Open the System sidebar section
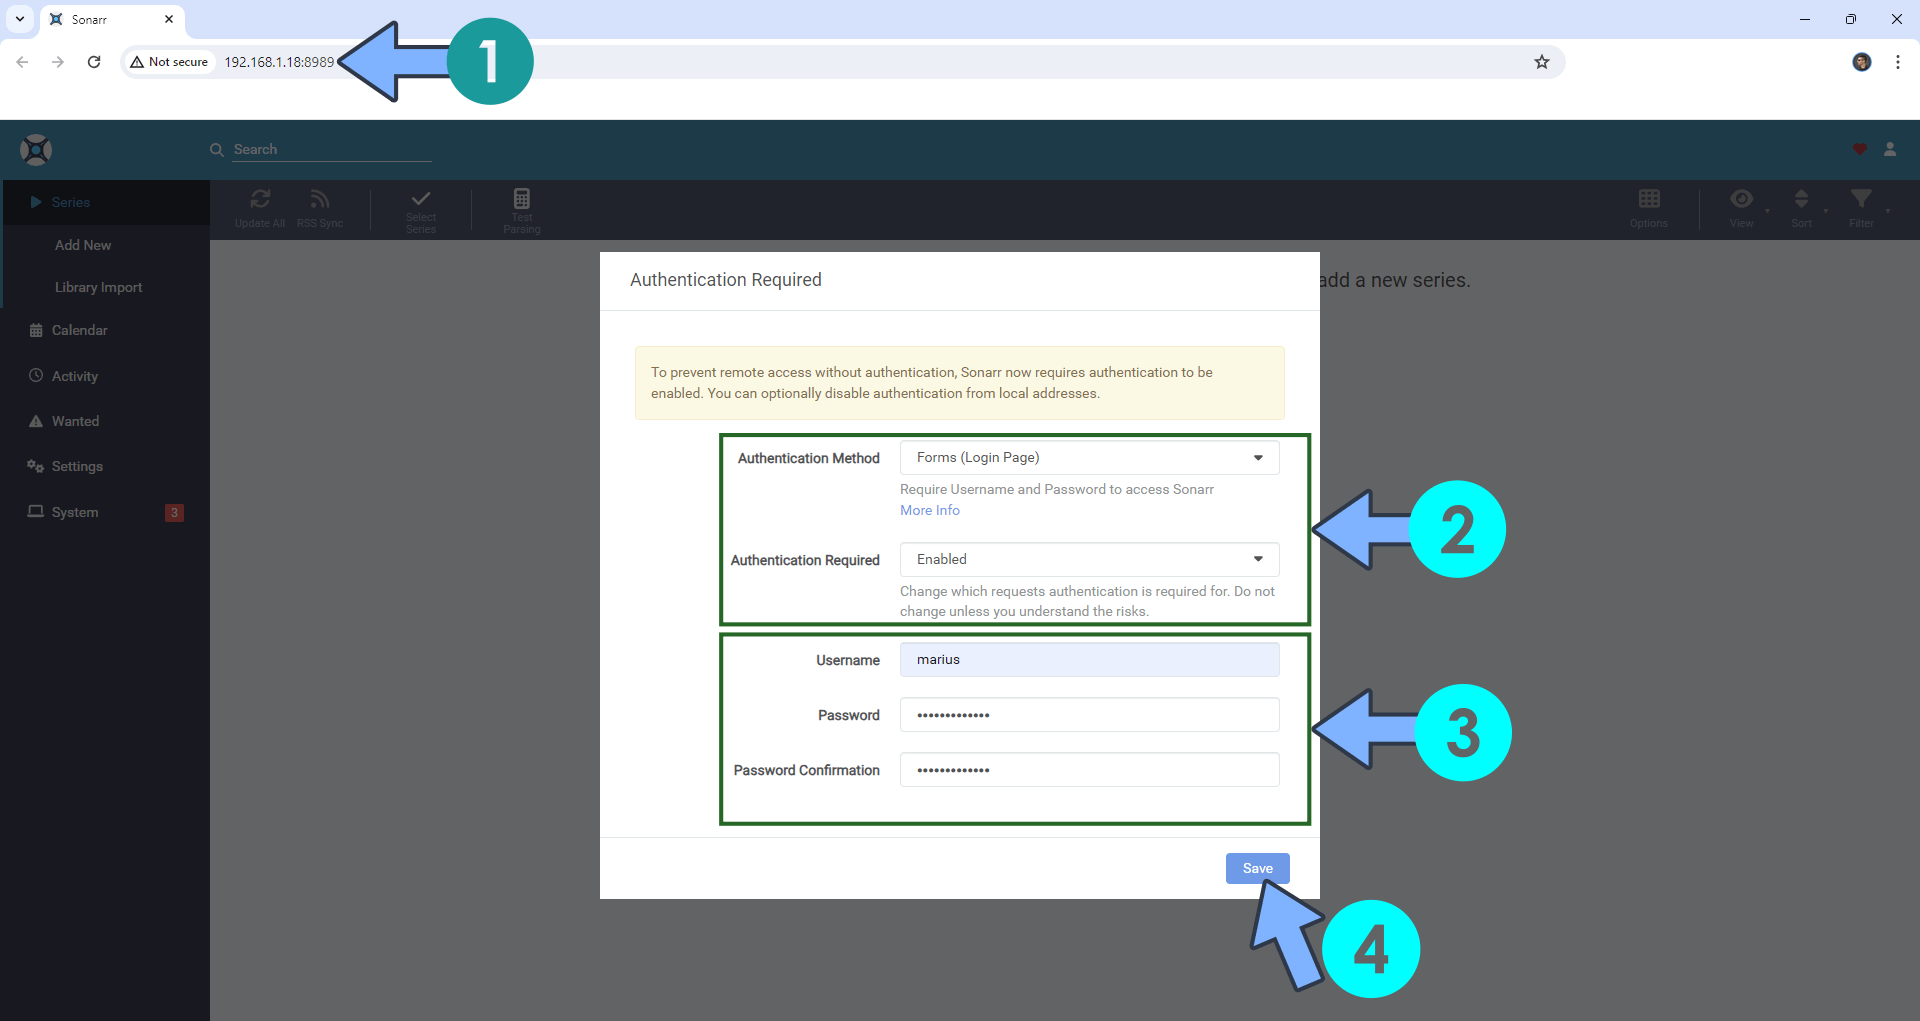The height and width of the screenshot is (1021, 1920). point(75,512)
